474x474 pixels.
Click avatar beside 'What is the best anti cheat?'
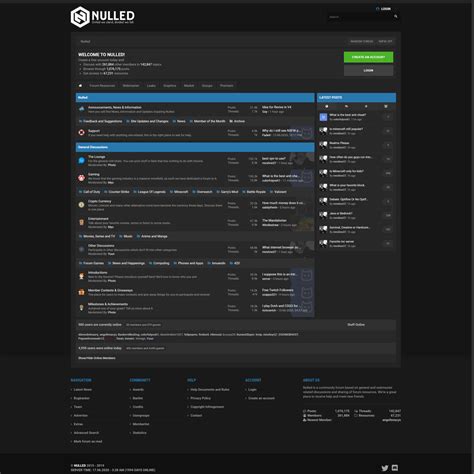(323, 117)
